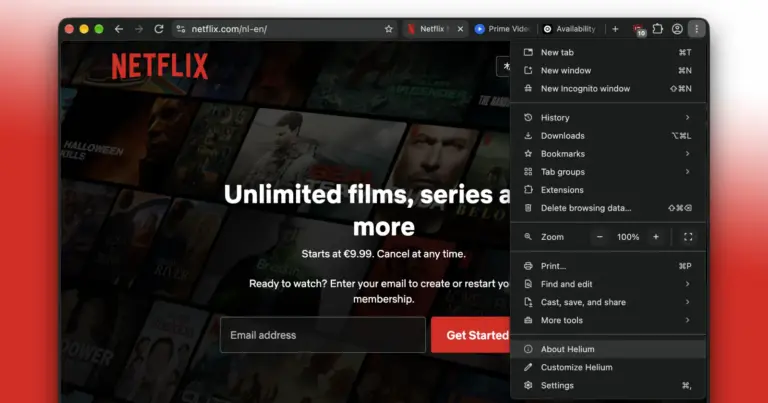Go back with the browser back arrow
768x403 pixels.
(119, 29)
